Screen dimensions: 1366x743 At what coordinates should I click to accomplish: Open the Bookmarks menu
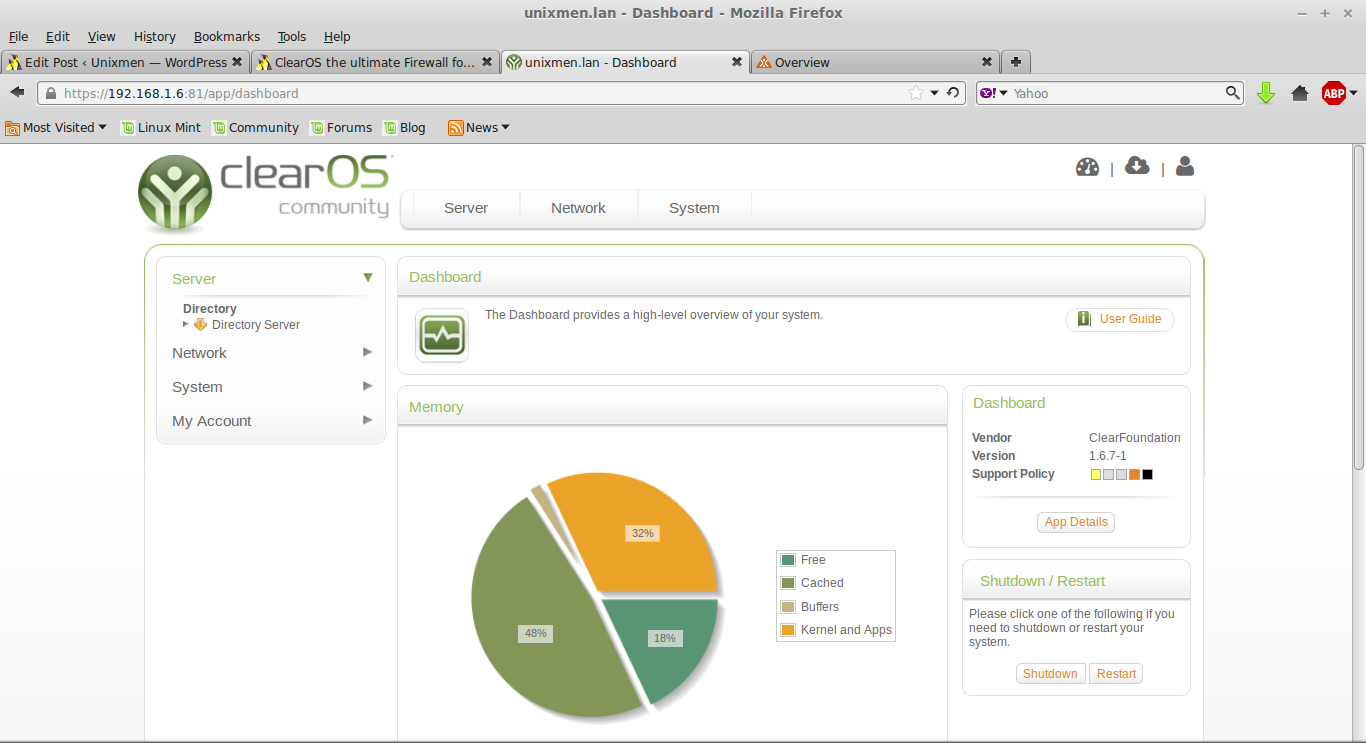click(227, 36)
